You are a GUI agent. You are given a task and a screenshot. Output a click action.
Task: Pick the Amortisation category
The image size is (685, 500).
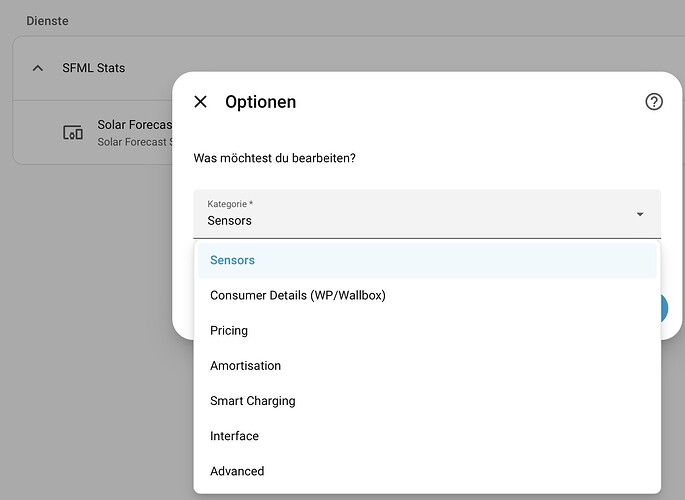[427, 366]
